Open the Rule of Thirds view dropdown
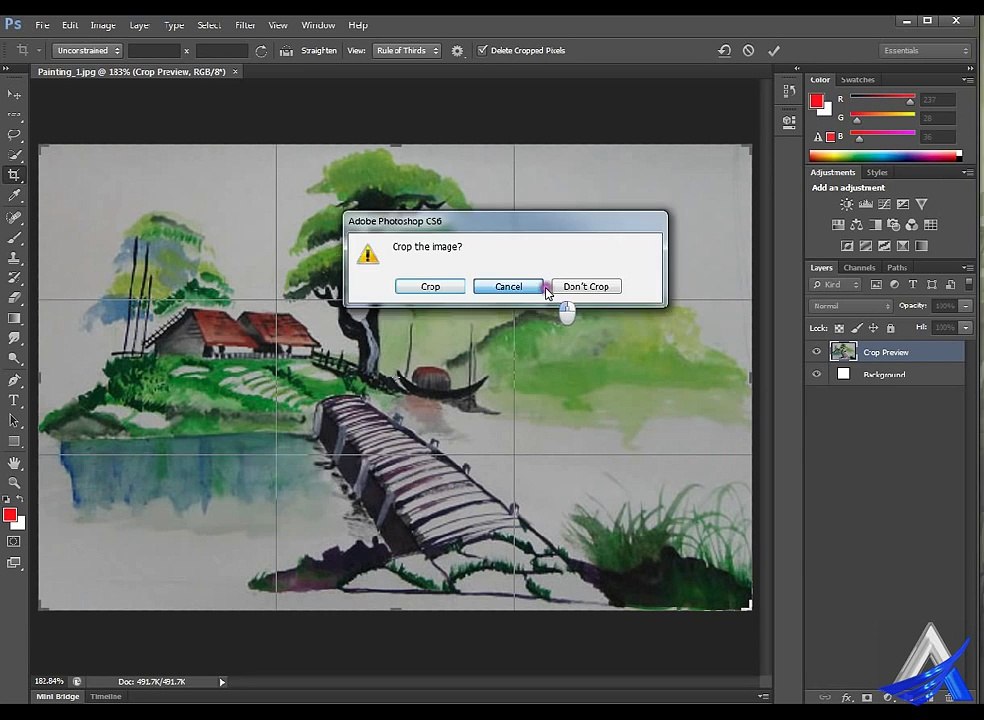984x720 pixels. 407,51
